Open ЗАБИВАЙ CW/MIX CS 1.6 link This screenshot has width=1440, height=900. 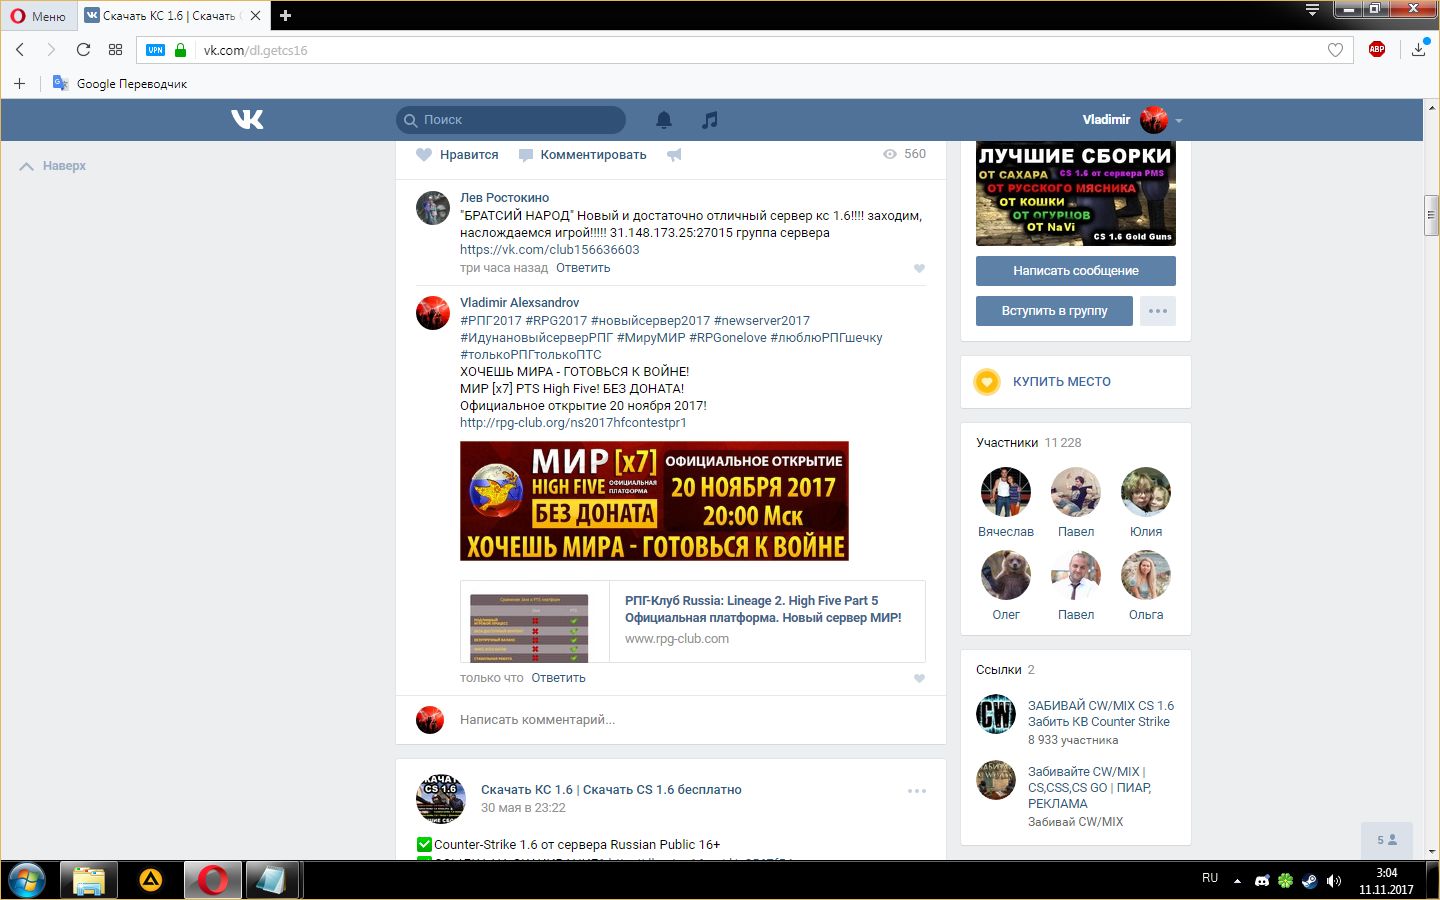pos(1101,714)
